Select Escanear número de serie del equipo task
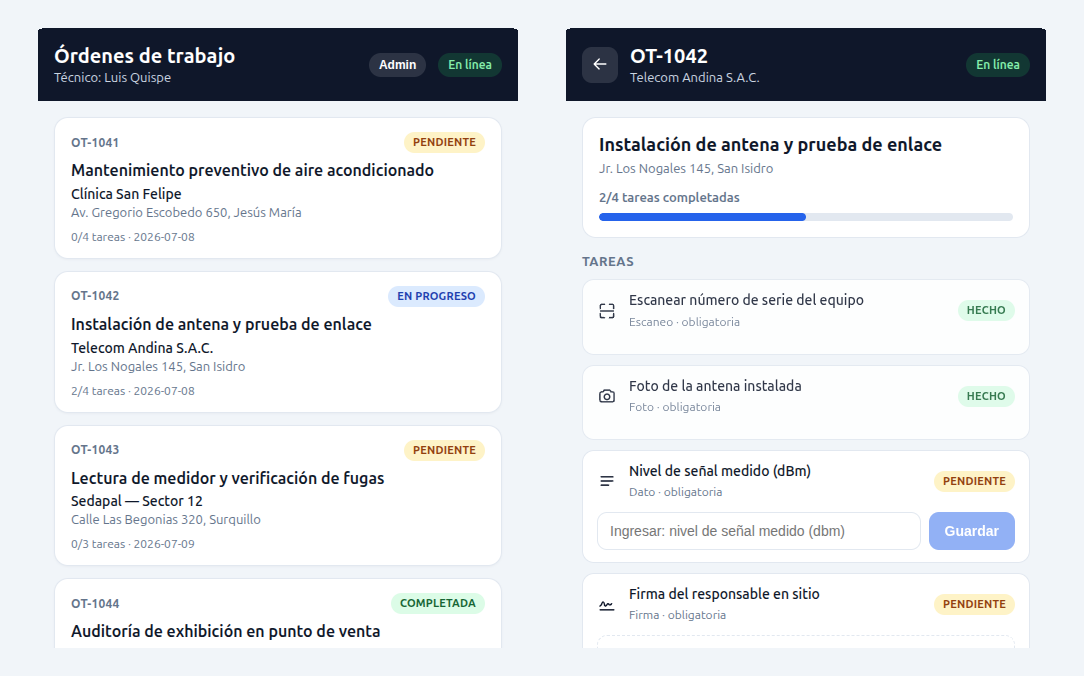Image resolution: width=1084 pixels, height=676 pixels. pos(805,317)
